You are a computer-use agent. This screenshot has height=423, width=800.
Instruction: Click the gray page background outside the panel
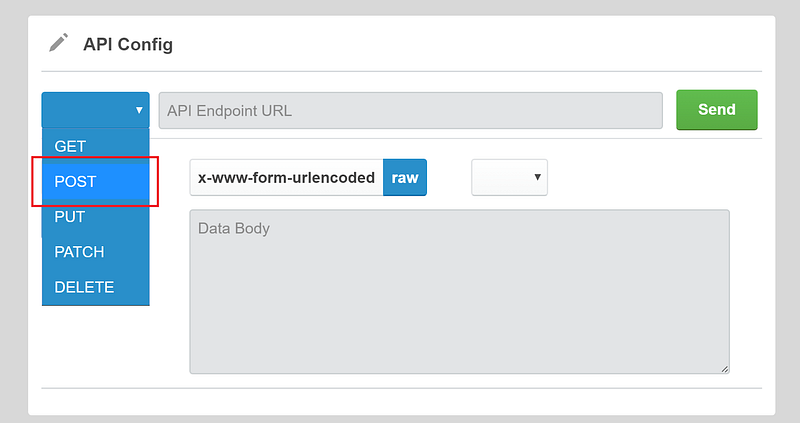click(x=14, y=250)
